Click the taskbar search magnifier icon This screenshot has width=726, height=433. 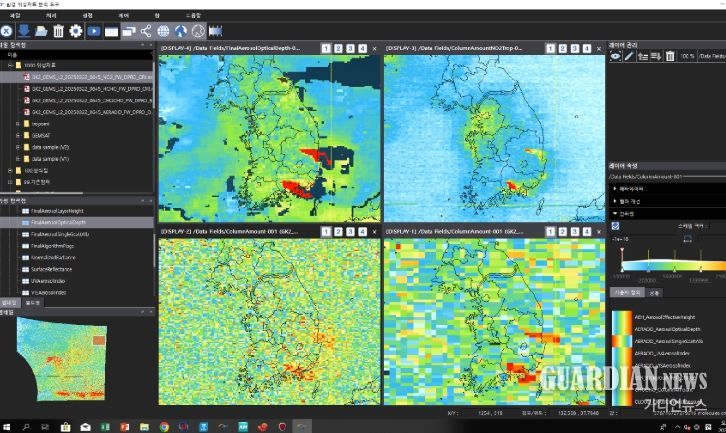pyautogui.click(x=26, y=427)
